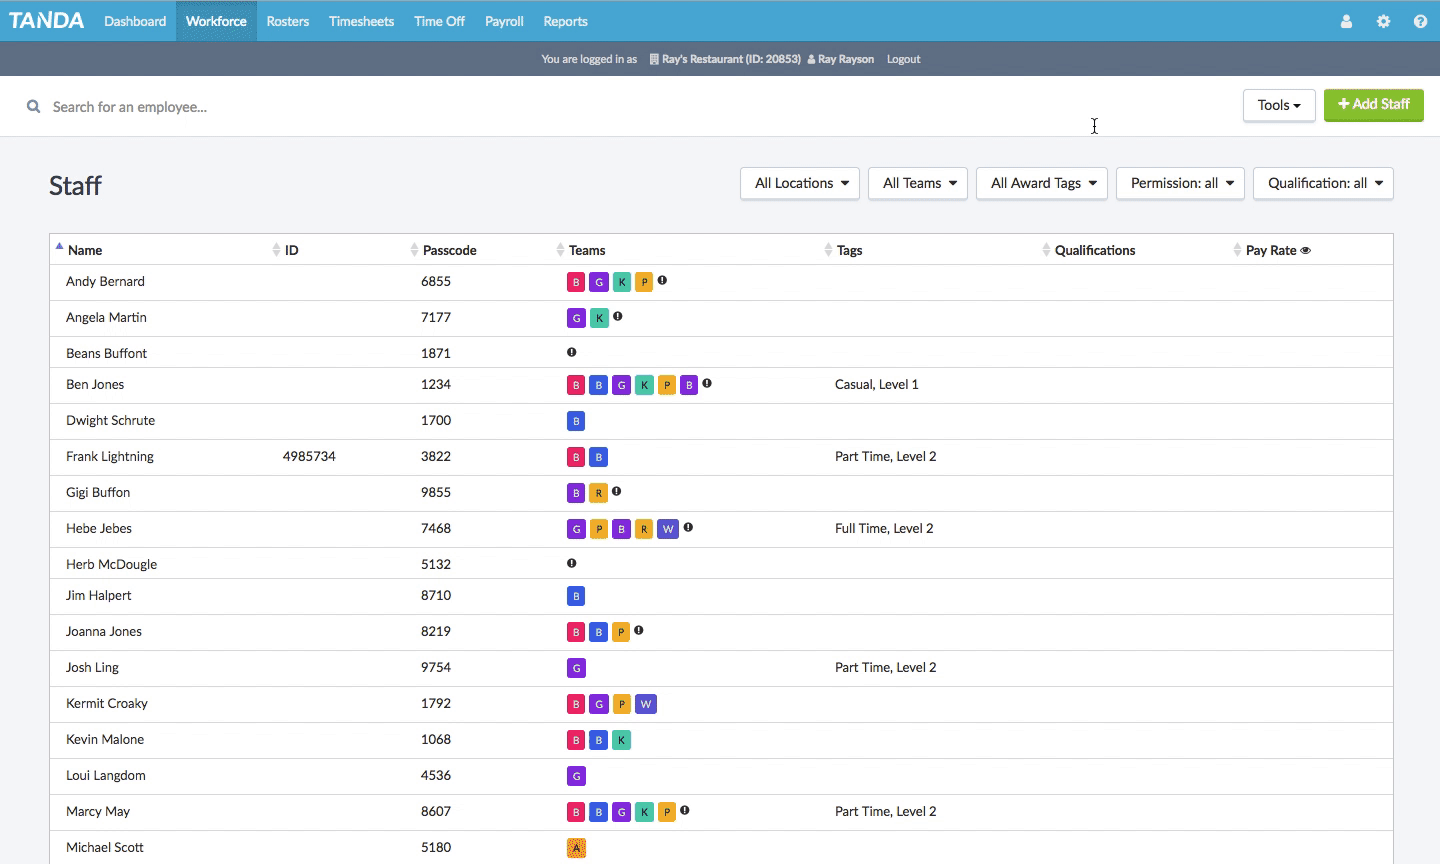Click the user profile icon in header

[1346, 21]
